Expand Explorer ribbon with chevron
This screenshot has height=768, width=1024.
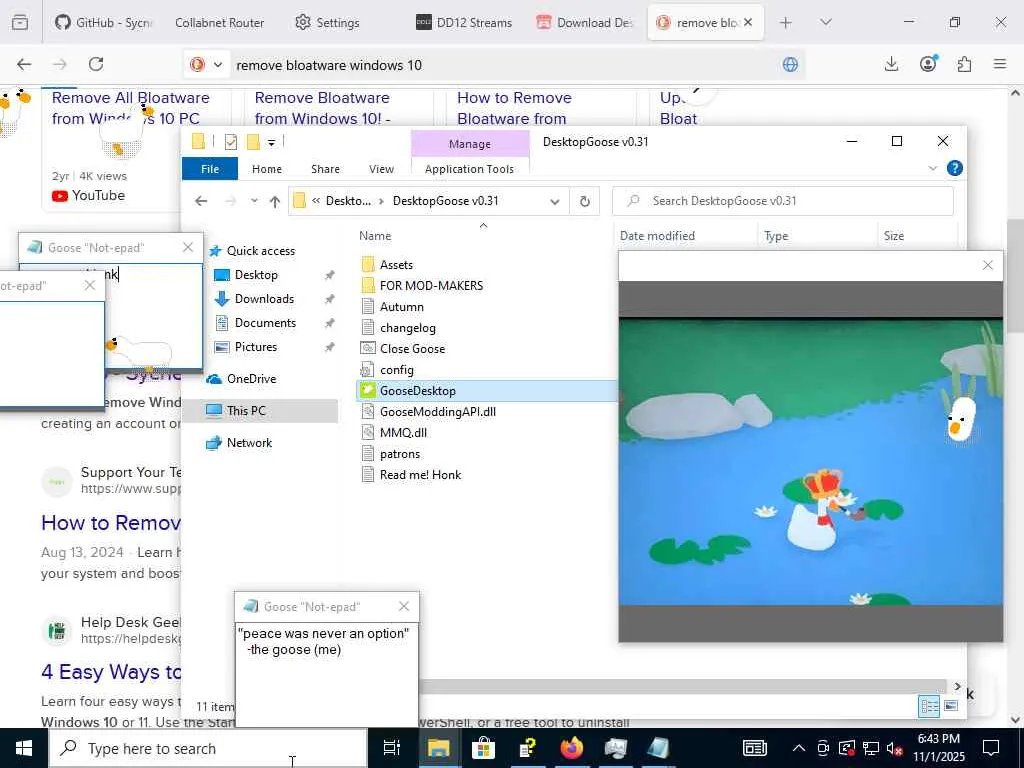pos(933,168)
